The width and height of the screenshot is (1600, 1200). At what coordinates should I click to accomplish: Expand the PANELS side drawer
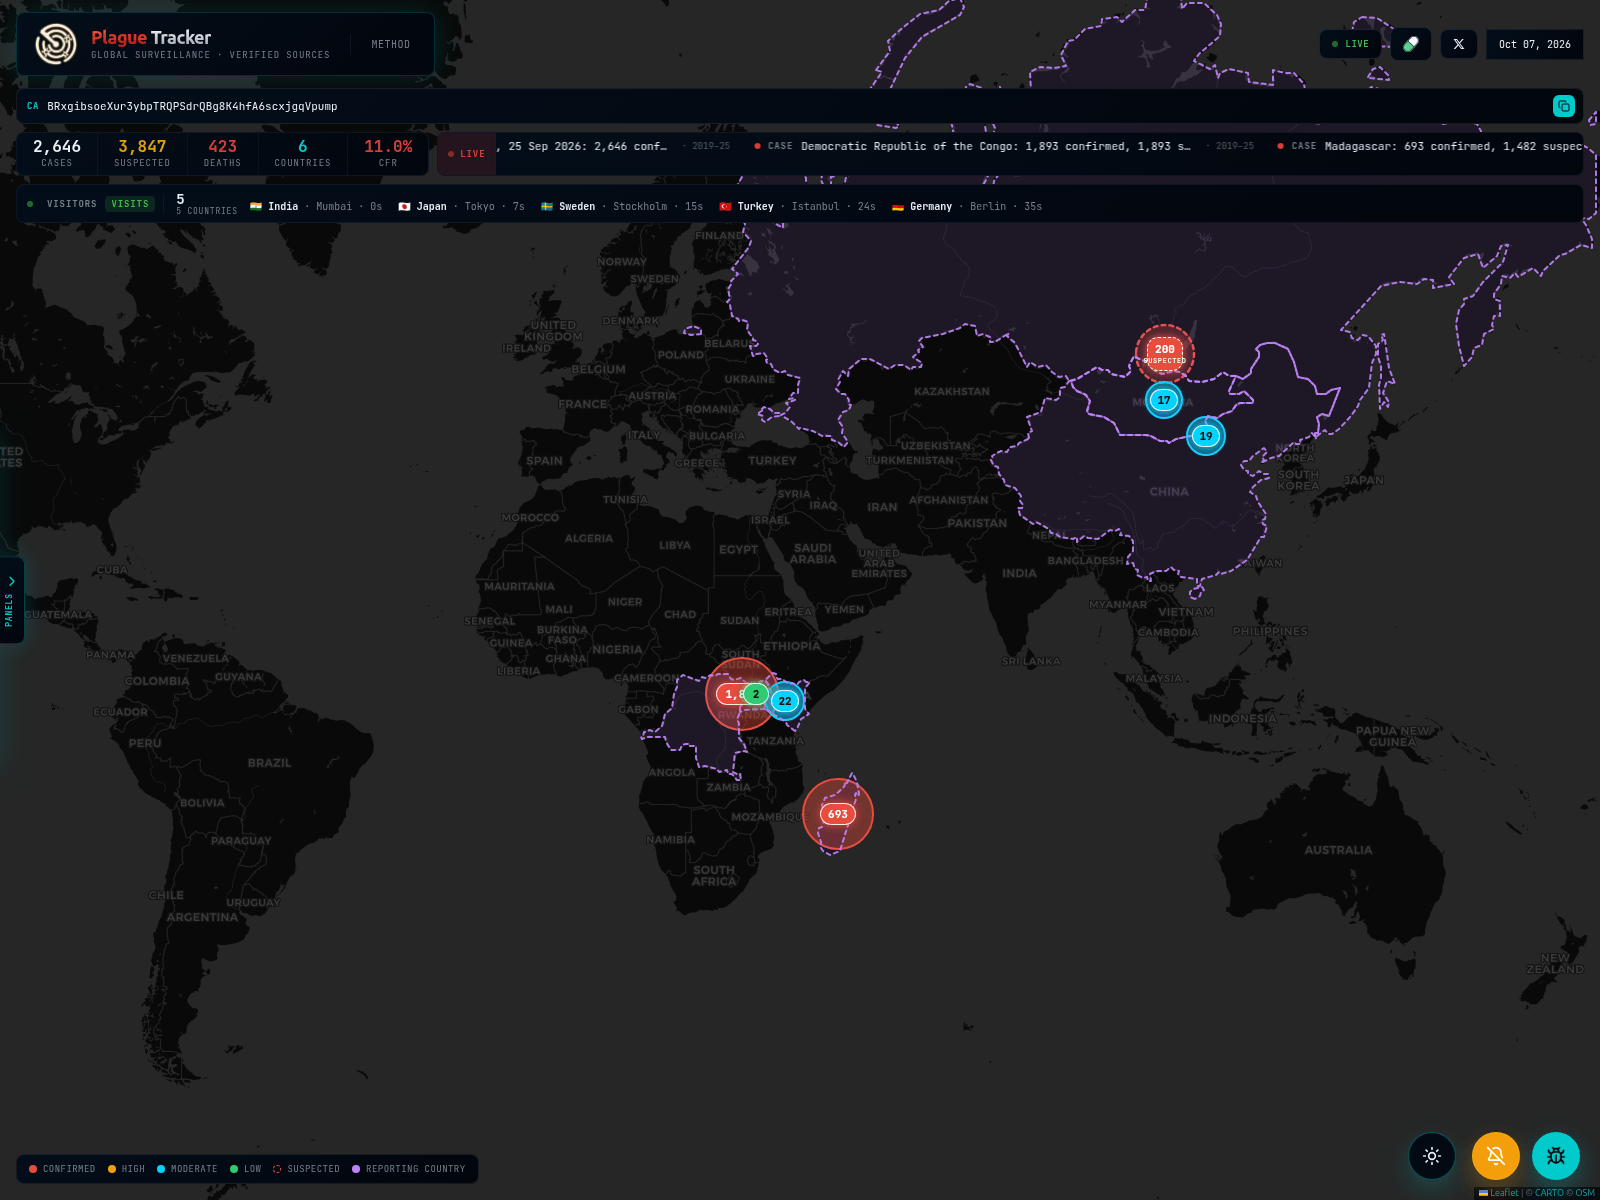click(x=11, y=600)
